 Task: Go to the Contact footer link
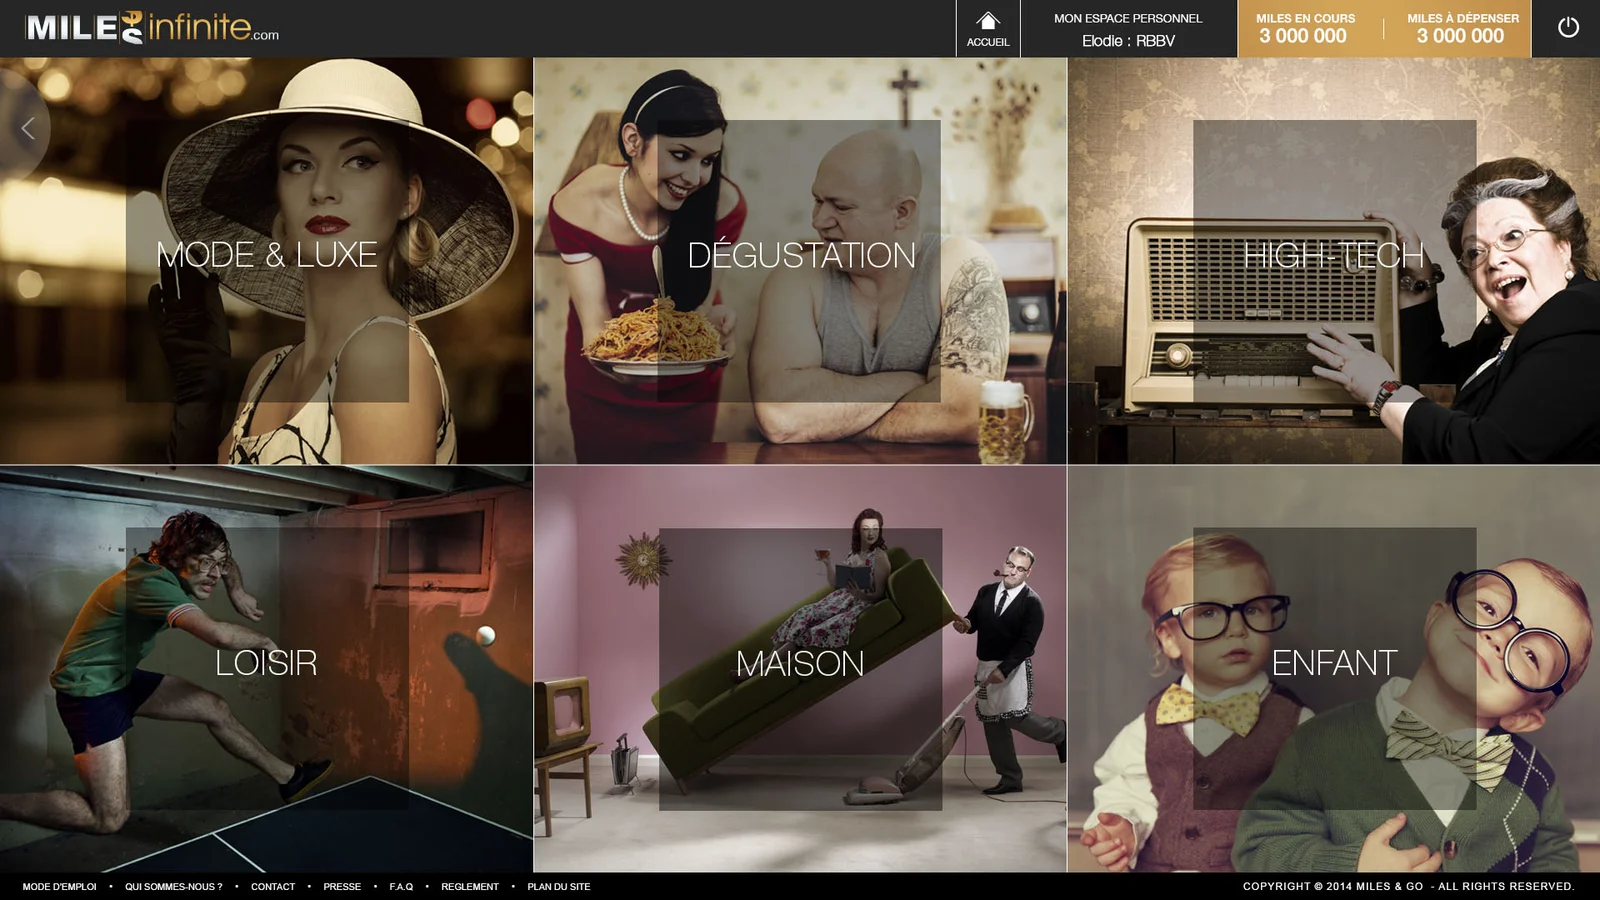point(273,887)
